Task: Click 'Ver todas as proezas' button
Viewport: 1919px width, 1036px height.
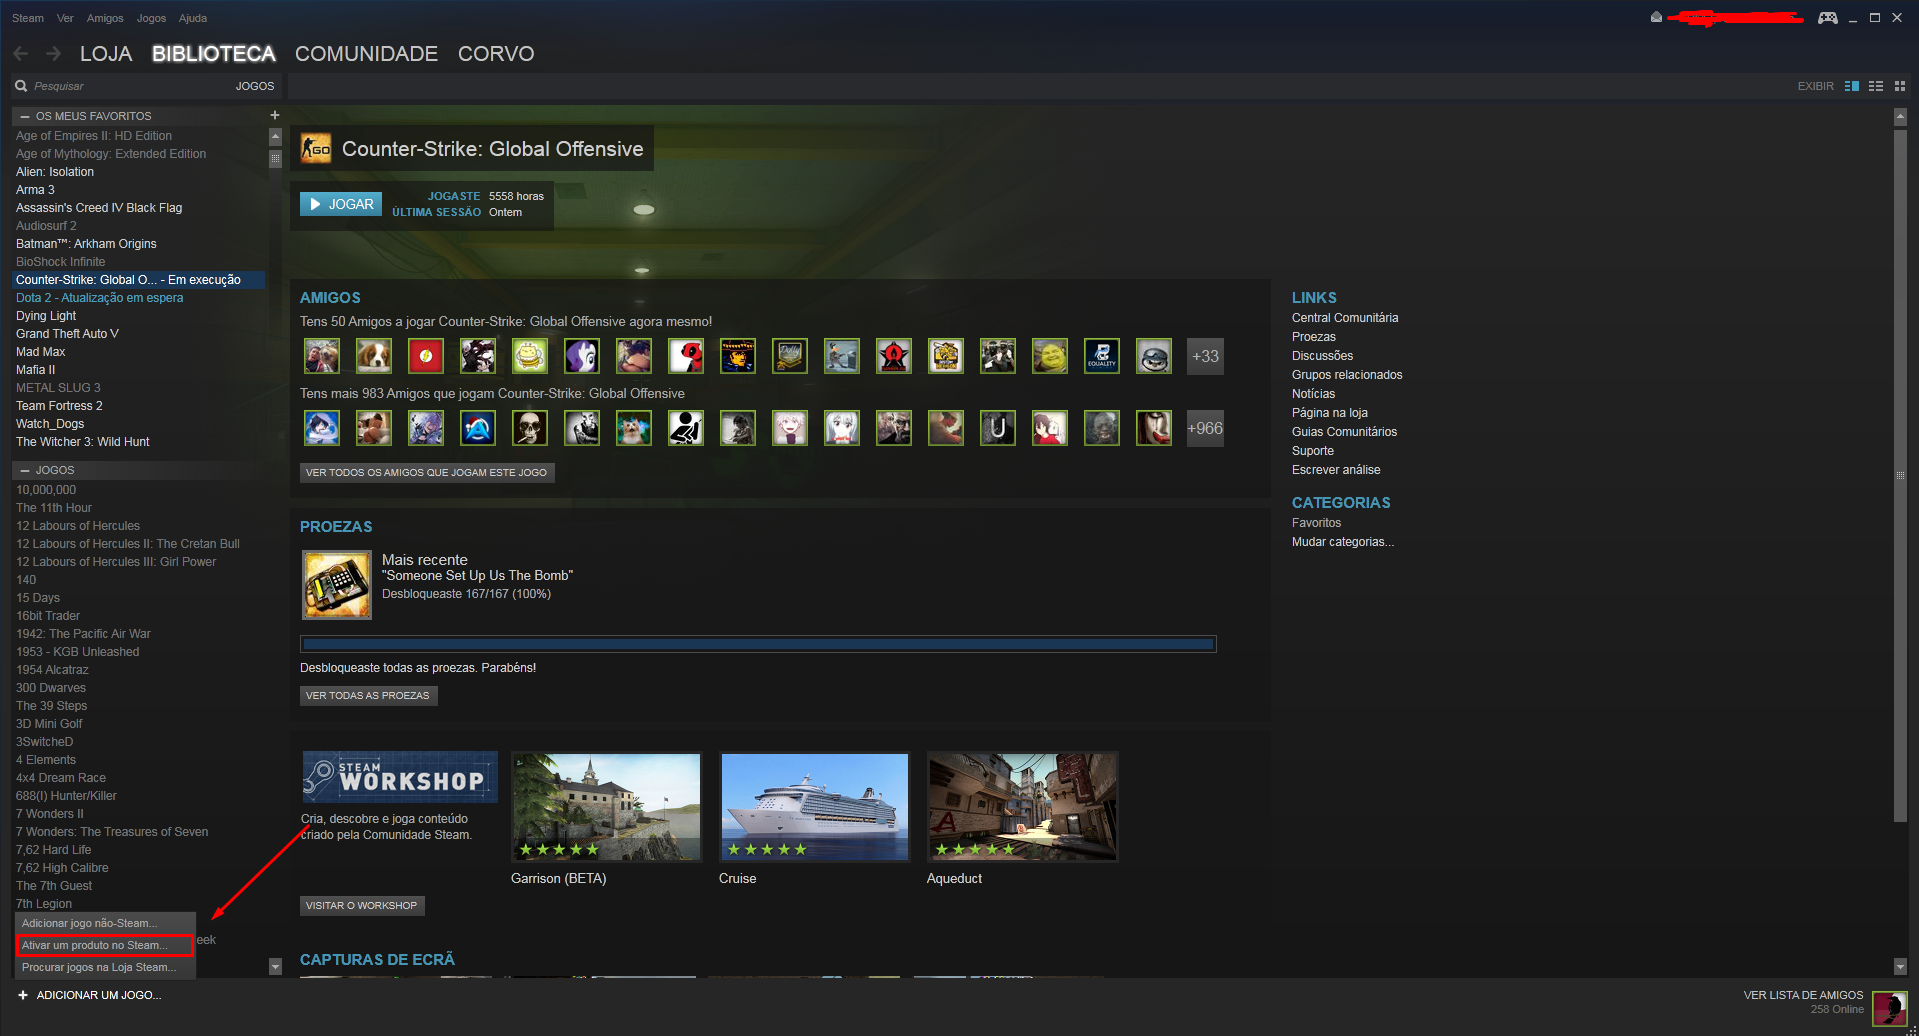Action: pyautogui.click(x=368, y=696)
